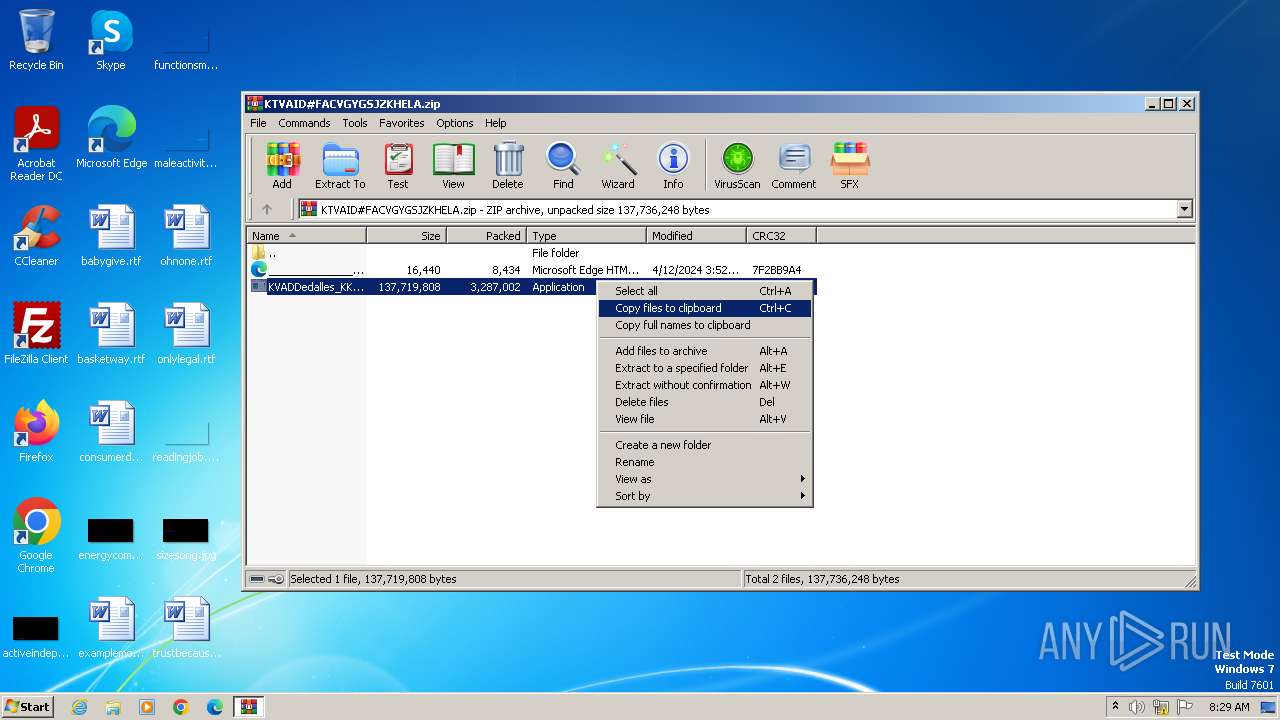Click the Add toolbar icon in WinRAR
Viewport: 1280px width, 720px height.
click(x=282, y=166)
